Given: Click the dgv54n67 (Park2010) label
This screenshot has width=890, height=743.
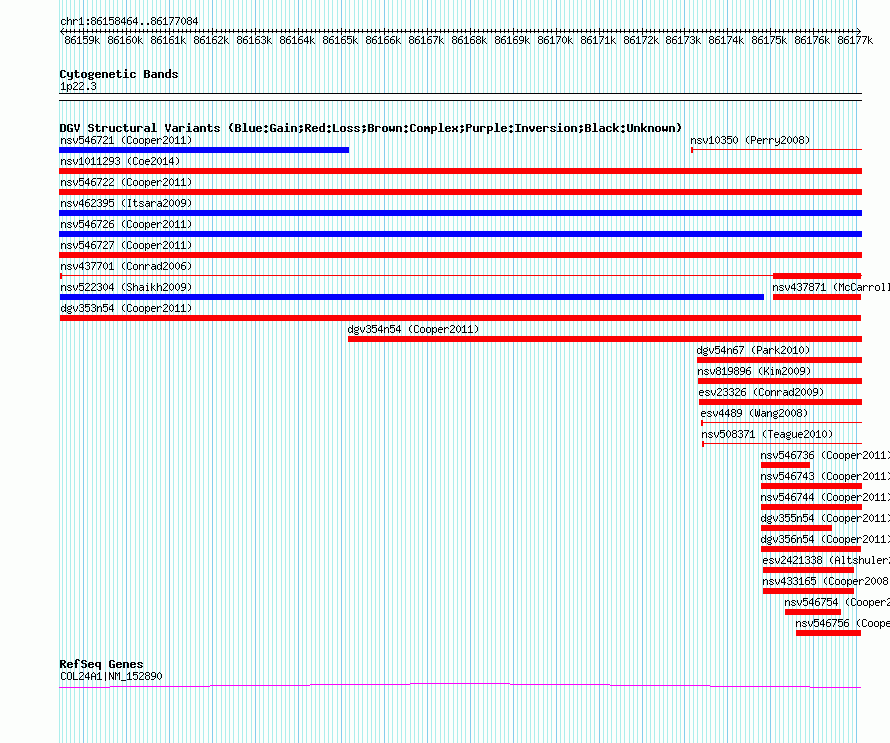Looking at the screenshot, I should 753,350.
